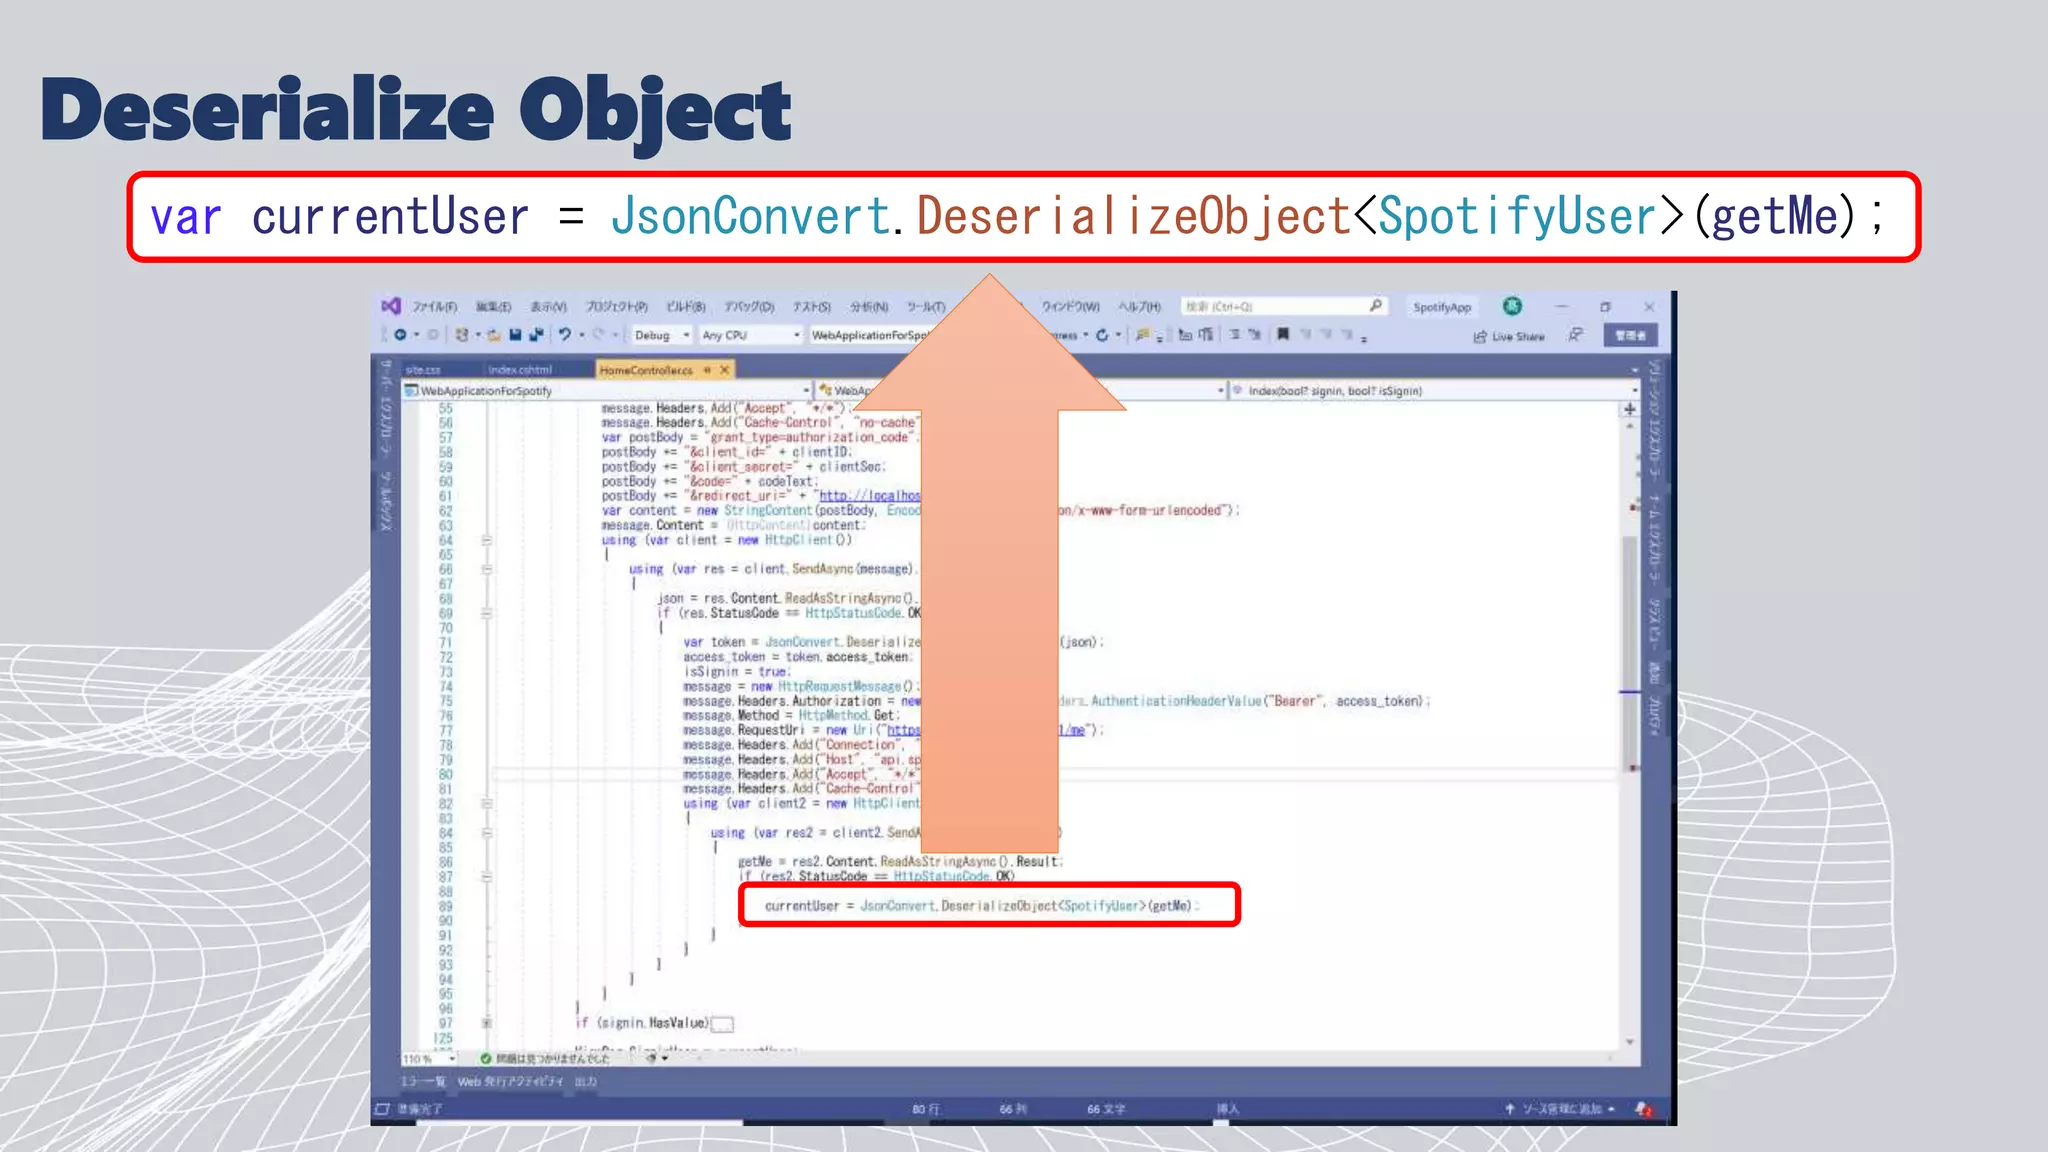This screenshot has width=2048, height=1152.
Task: Open the Debug configuration dropdown
Action: 663,335
